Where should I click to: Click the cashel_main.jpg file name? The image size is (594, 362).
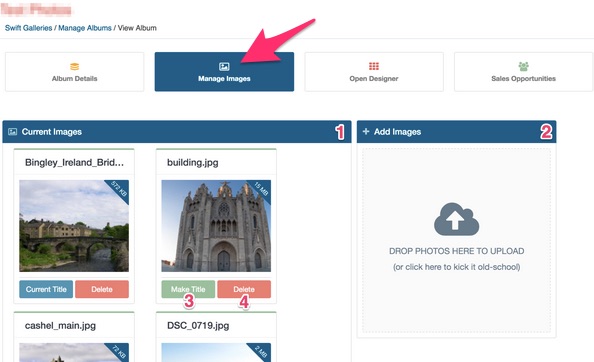(60, 326)
